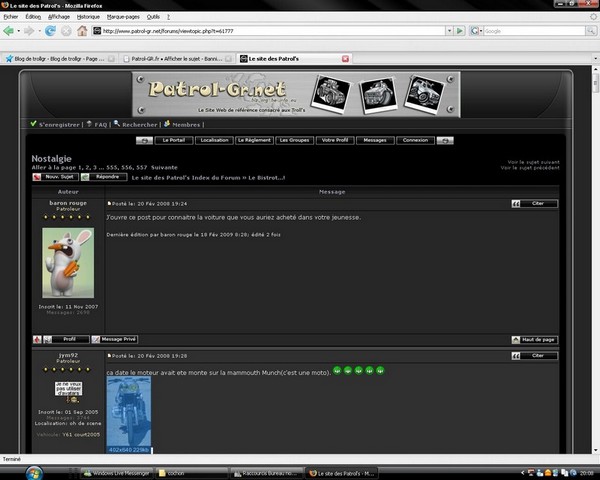This screenshot has height=480, width=600.
Task: Click the vertical scrollbar thumb
Action: pyautogui.click(x=595, y=83)
